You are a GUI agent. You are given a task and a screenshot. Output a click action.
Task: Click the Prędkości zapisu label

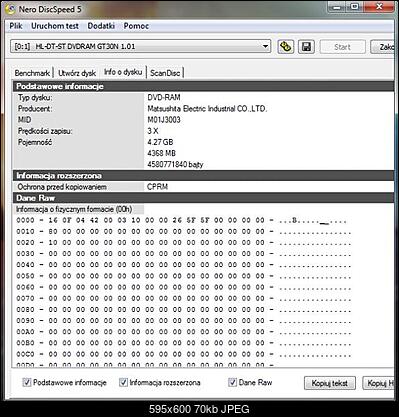(45, 131)
